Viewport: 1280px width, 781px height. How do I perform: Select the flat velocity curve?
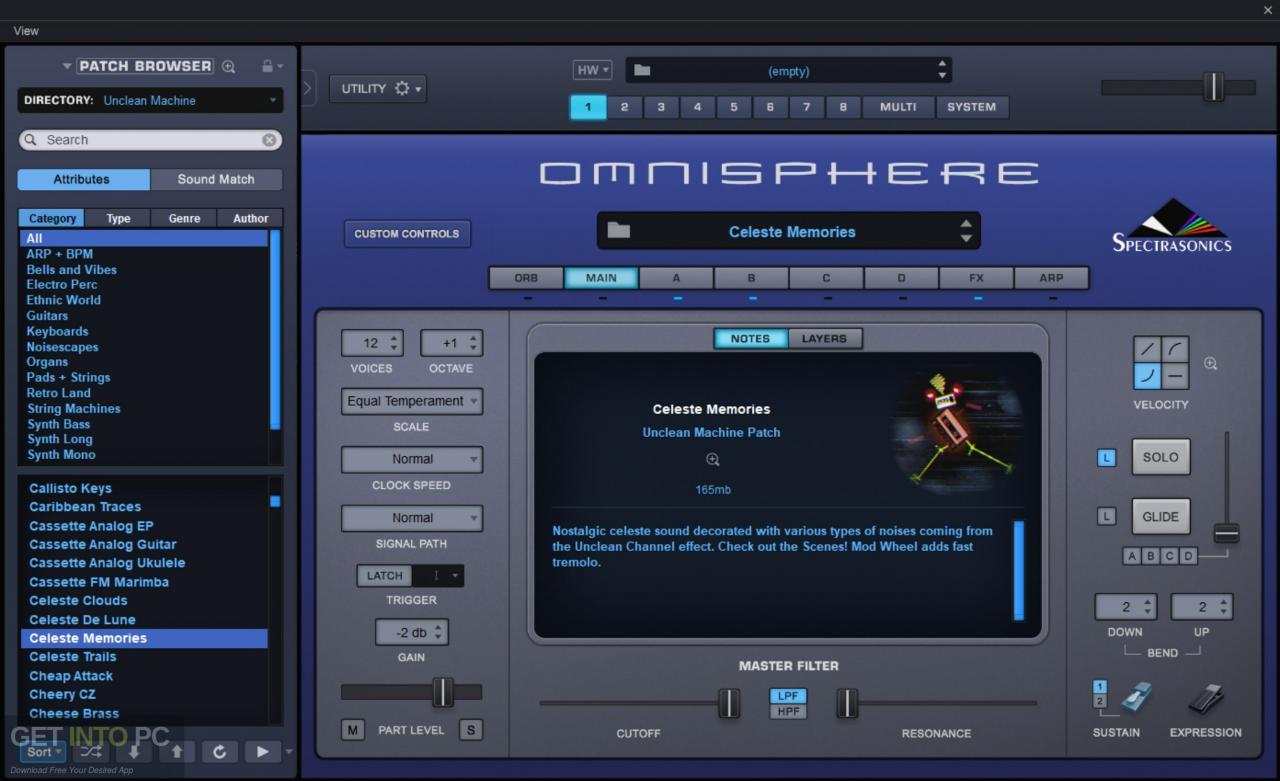tap(1175, 377)
